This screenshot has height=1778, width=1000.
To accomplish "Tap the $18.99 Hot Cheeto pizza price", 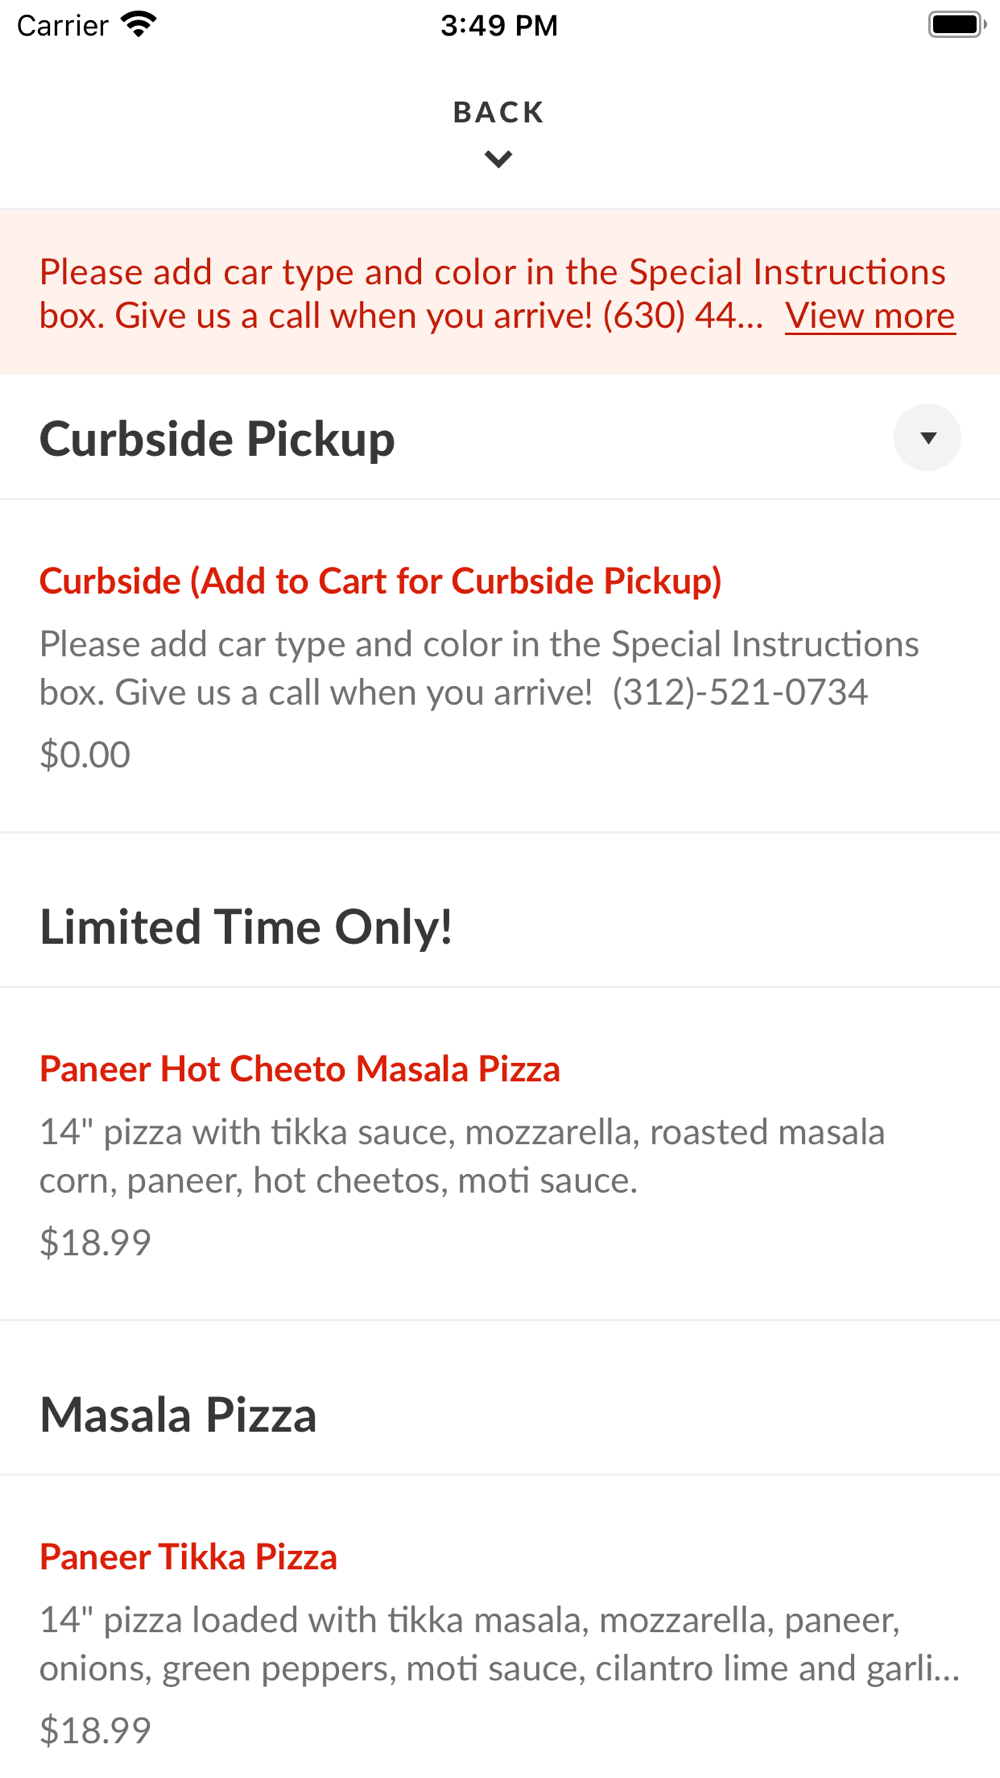I will [95, 1242].
